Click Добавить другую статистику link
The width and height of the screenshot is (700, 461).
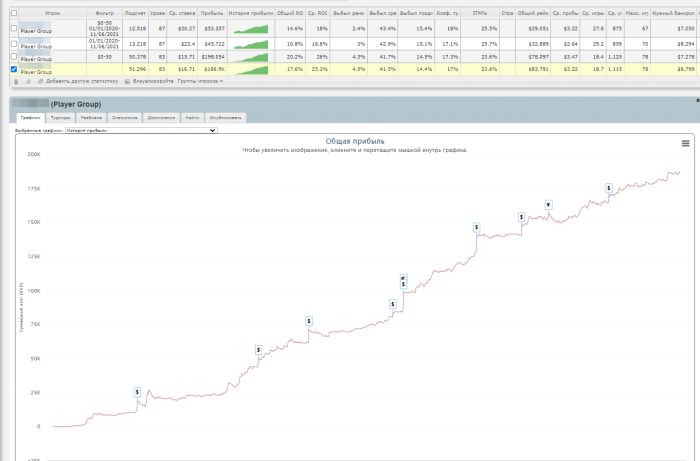pyautogui.click(x=83, y=80)
